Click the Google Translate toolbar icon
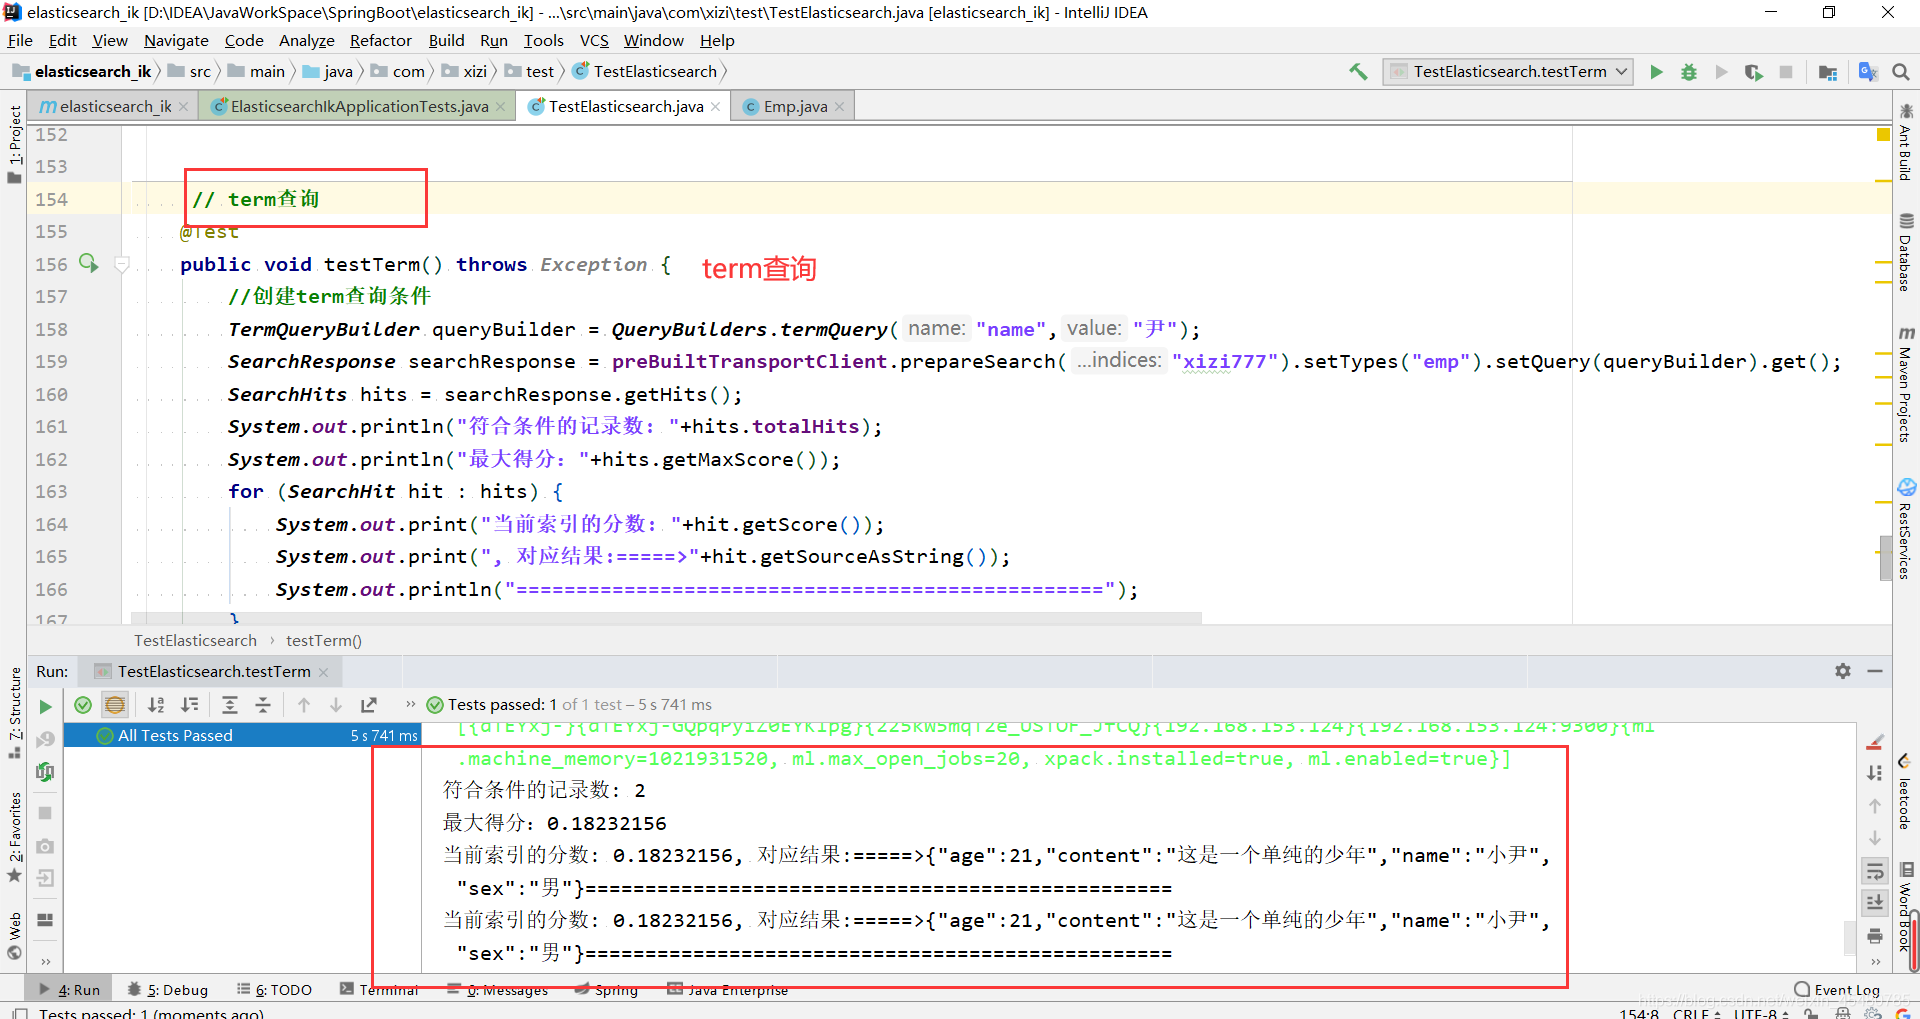The height and width of the screenshot is (1019, 1920). [x=1867, y=71]
